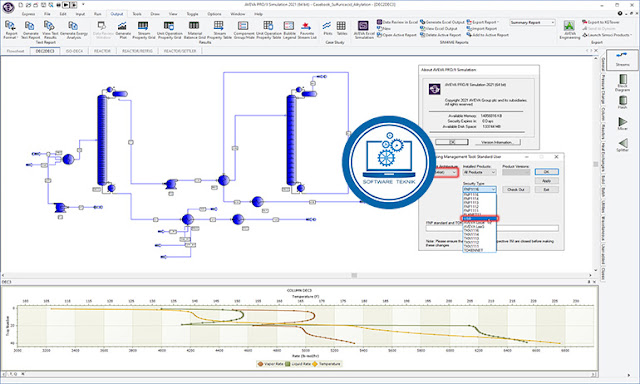640x384 pixels.
Task: Select Splitter unit in palette
Action: 622,145
